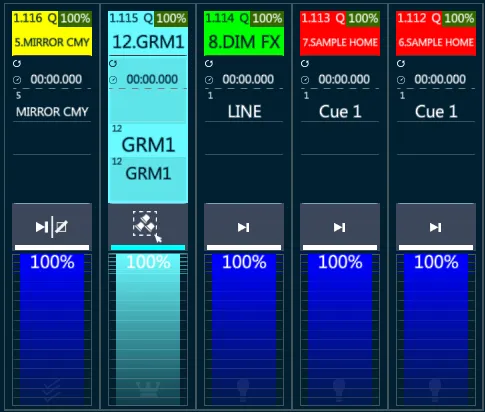Click 100% rate box on executor 1.112
The image size is (485, 412).
459,19
